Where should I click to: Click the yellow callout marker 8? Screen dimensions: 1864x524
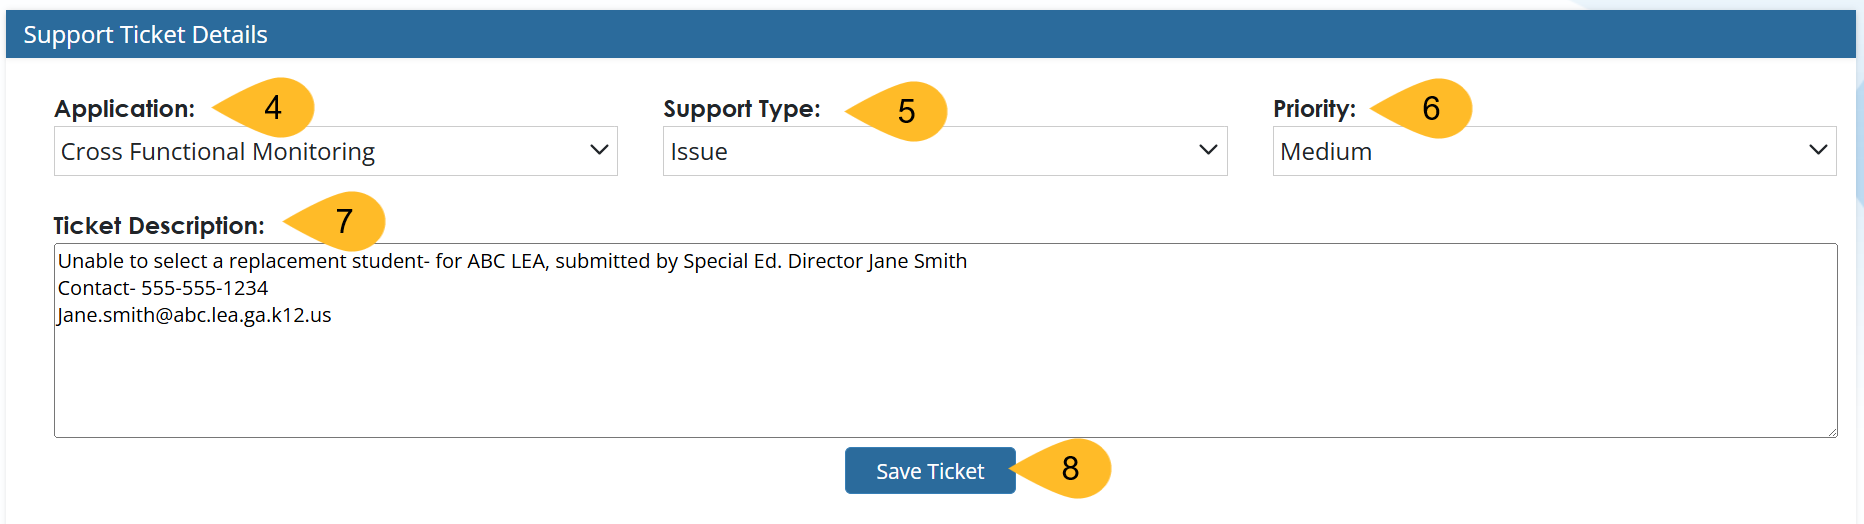[x=1069, y=468]
